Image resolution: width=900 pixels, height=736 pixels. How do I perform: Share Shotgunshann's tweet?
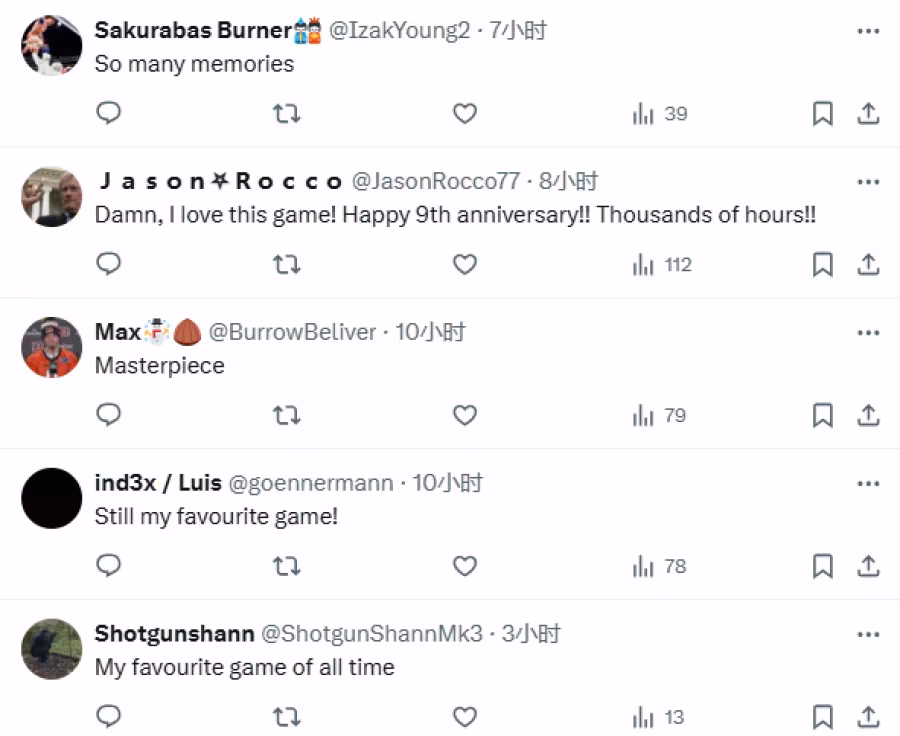click(868, 717)
